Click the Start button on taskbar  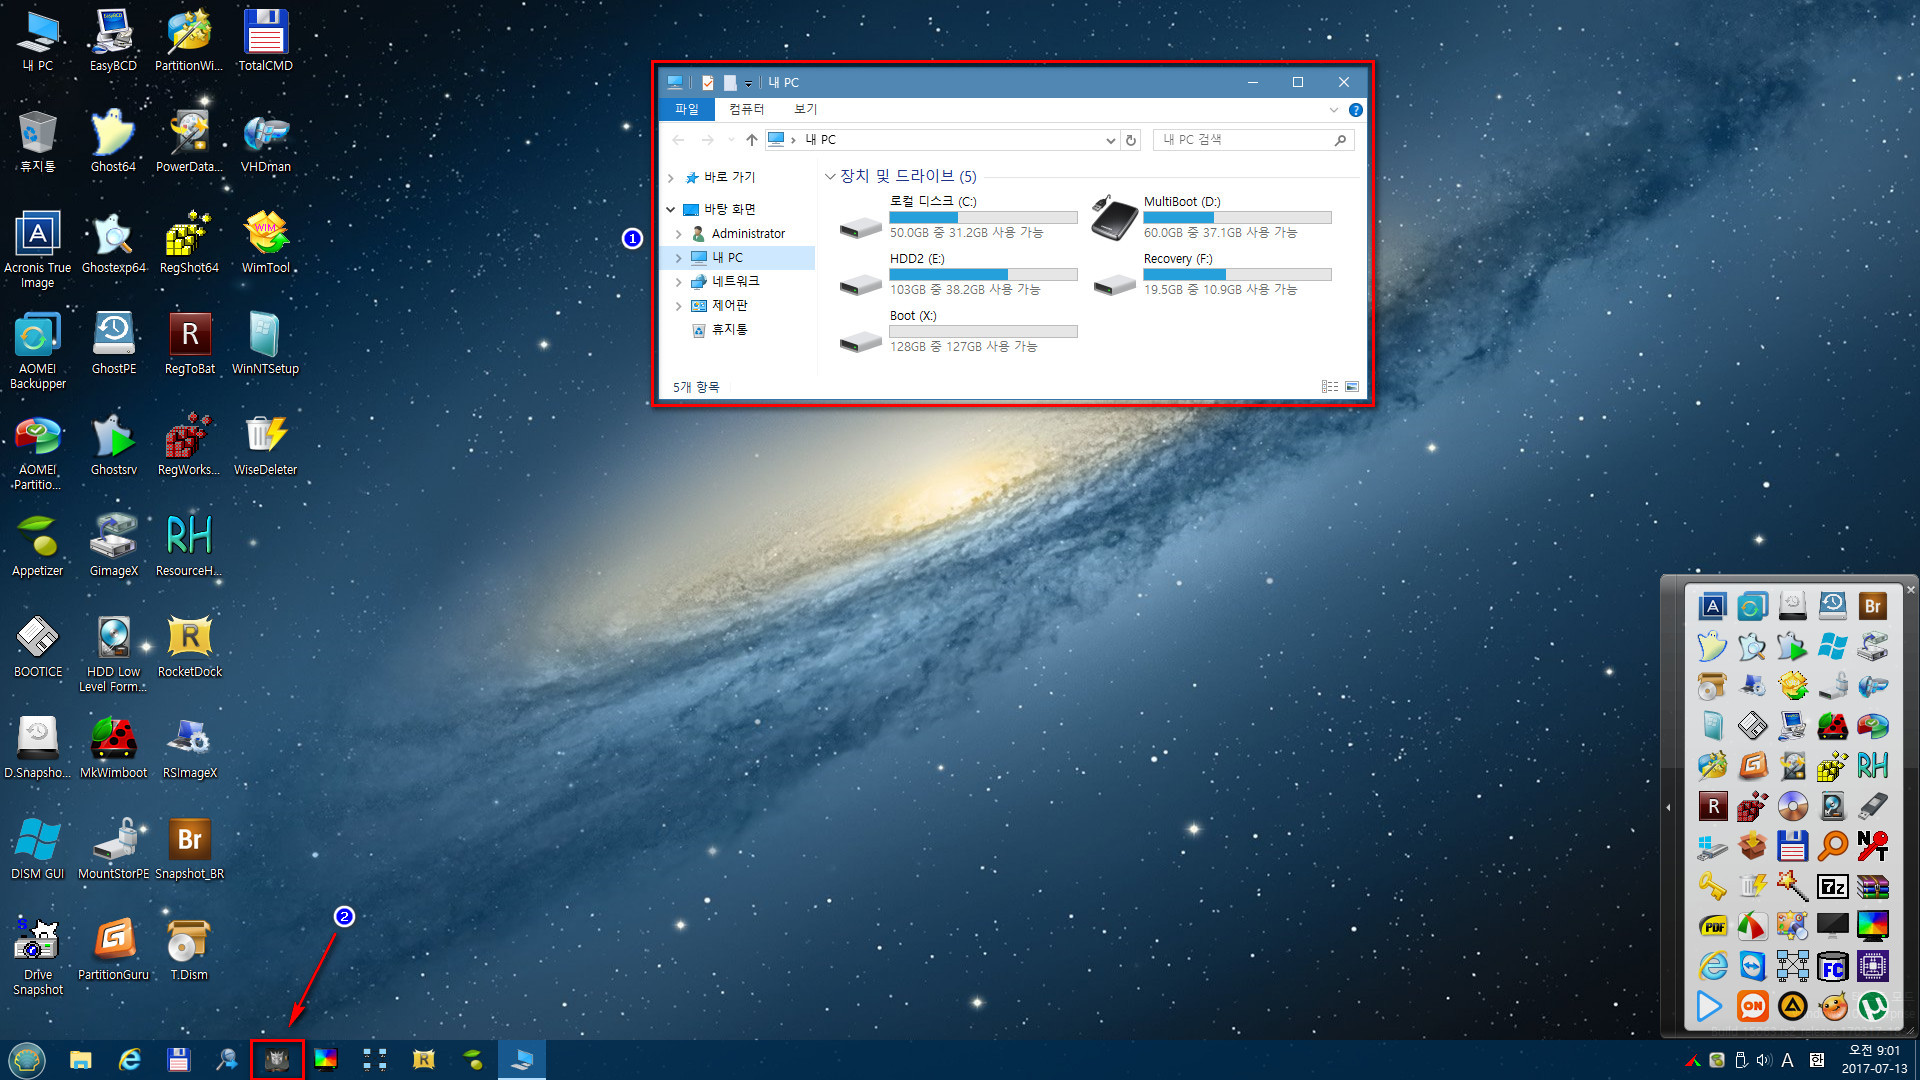click(27, 1059)
